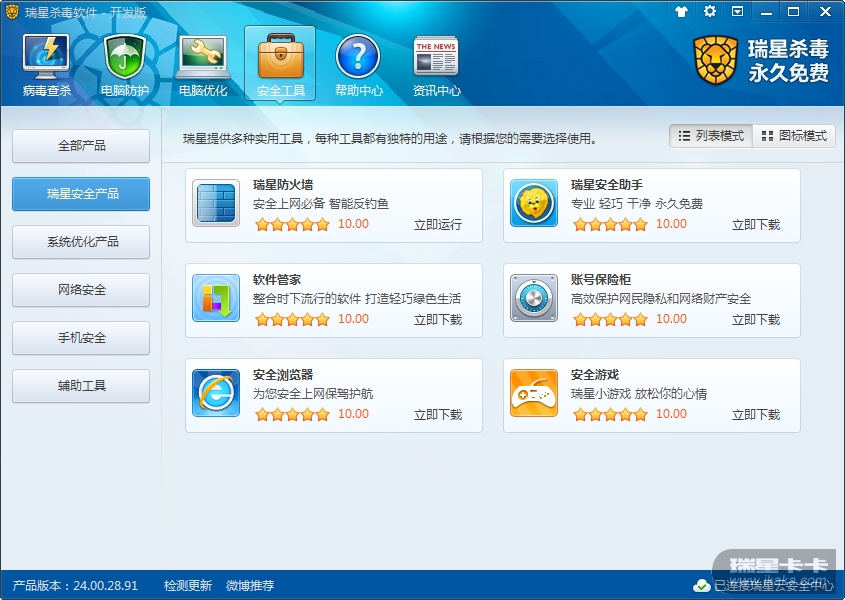
Task: Click the 10.00 score of 安全浏览器
Action: pos(354,414)
